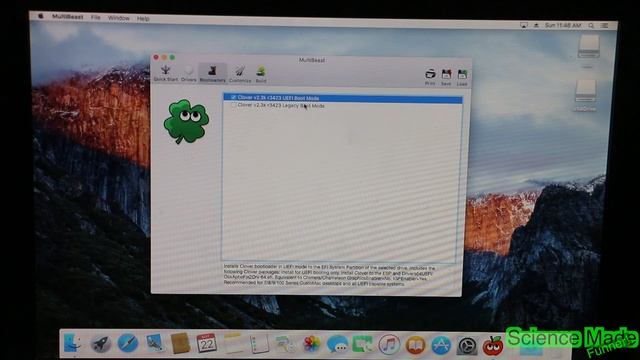
Task: Select the Clover Legacy Boot Mode row
Action: coord(343,106)
